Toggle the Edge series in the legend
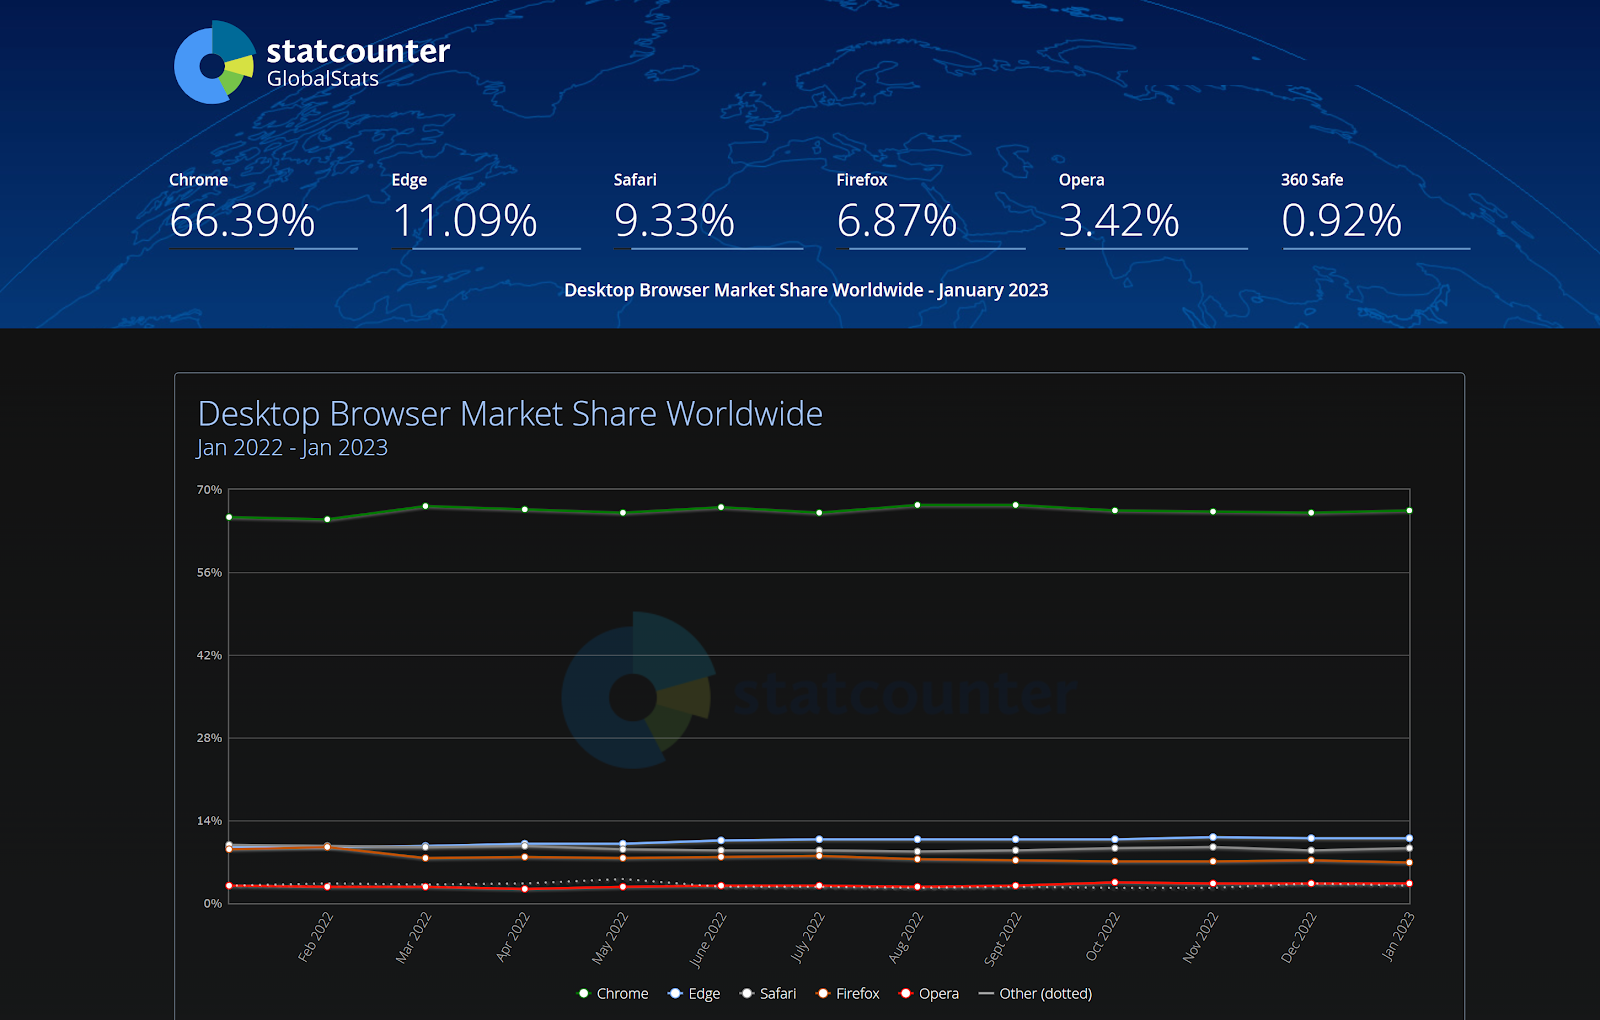1600x1020 pixels. (x=694, y=993)
